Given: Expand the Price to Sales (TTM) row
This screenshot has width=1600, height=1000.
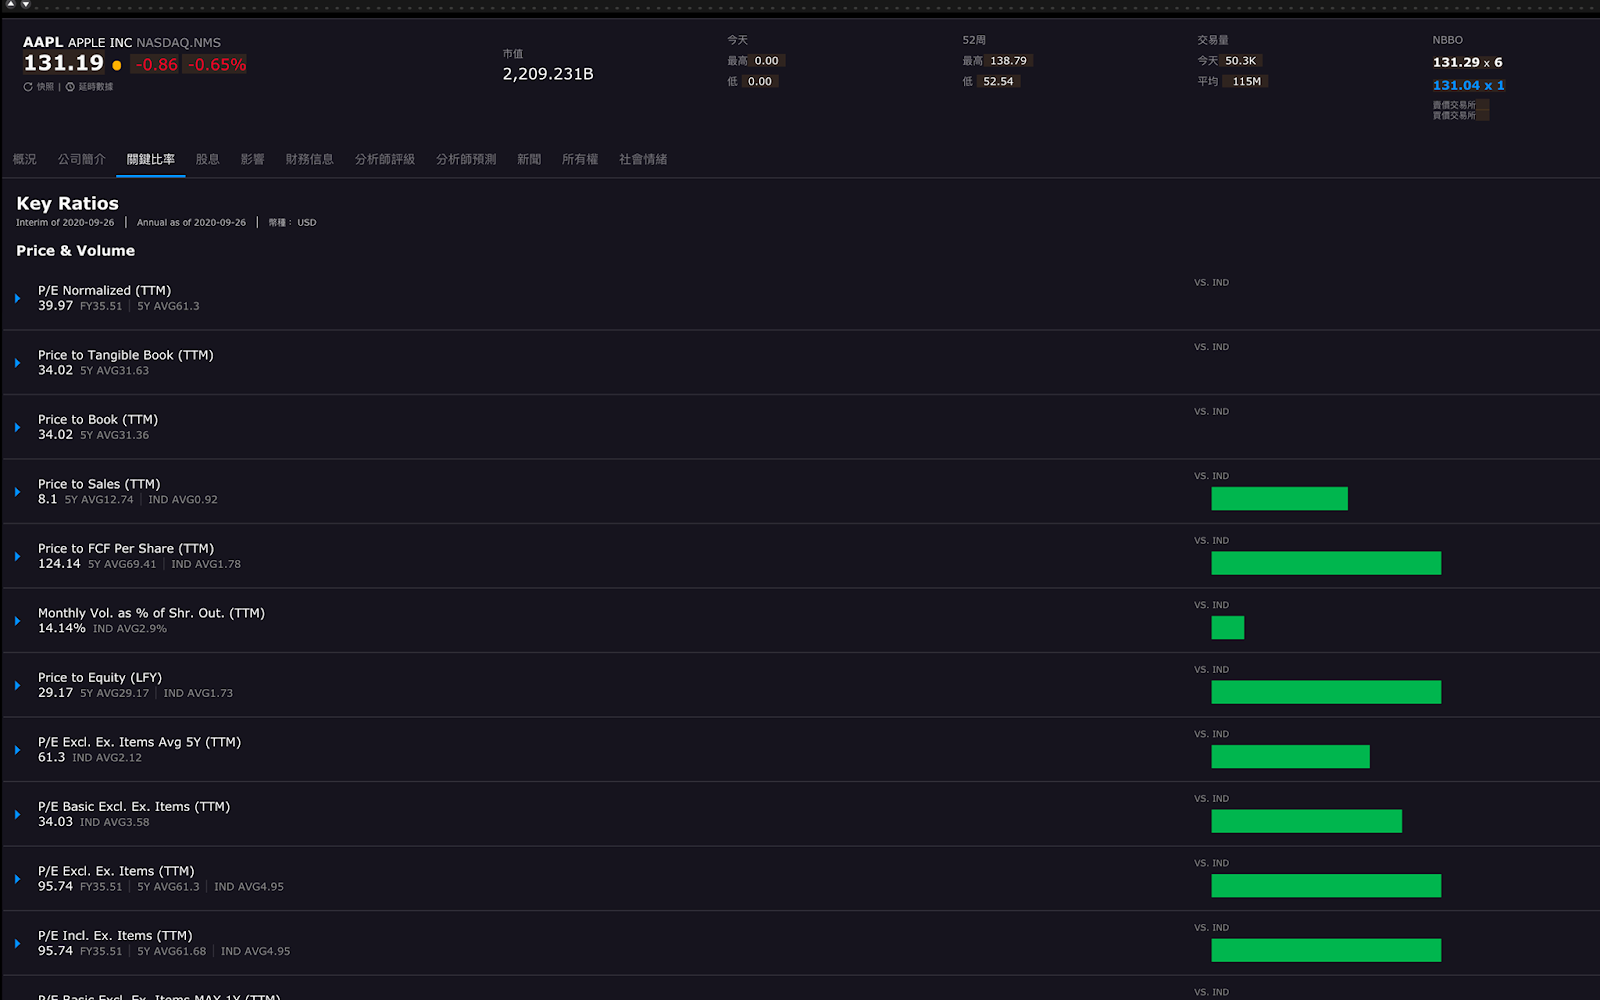Looking at the screenshot, I should point(17,492).
